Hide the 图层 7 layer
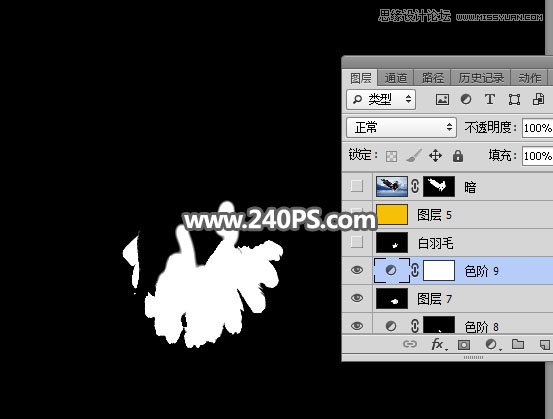 coord(357,298)
